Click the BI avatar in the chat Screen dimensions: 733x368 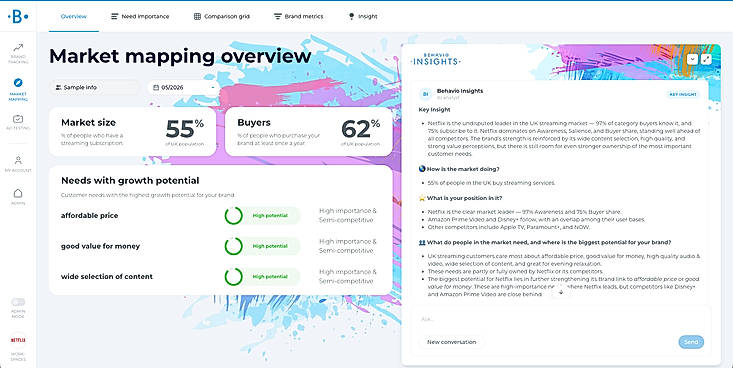pyautogui.click(x=425, y=94)
